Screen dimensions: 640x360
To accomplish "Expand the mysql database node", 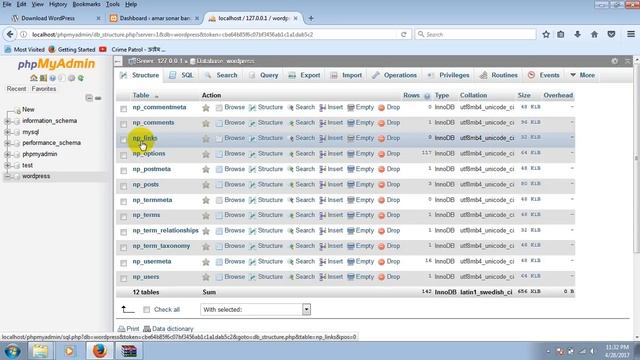I will [x=7, y=132].
